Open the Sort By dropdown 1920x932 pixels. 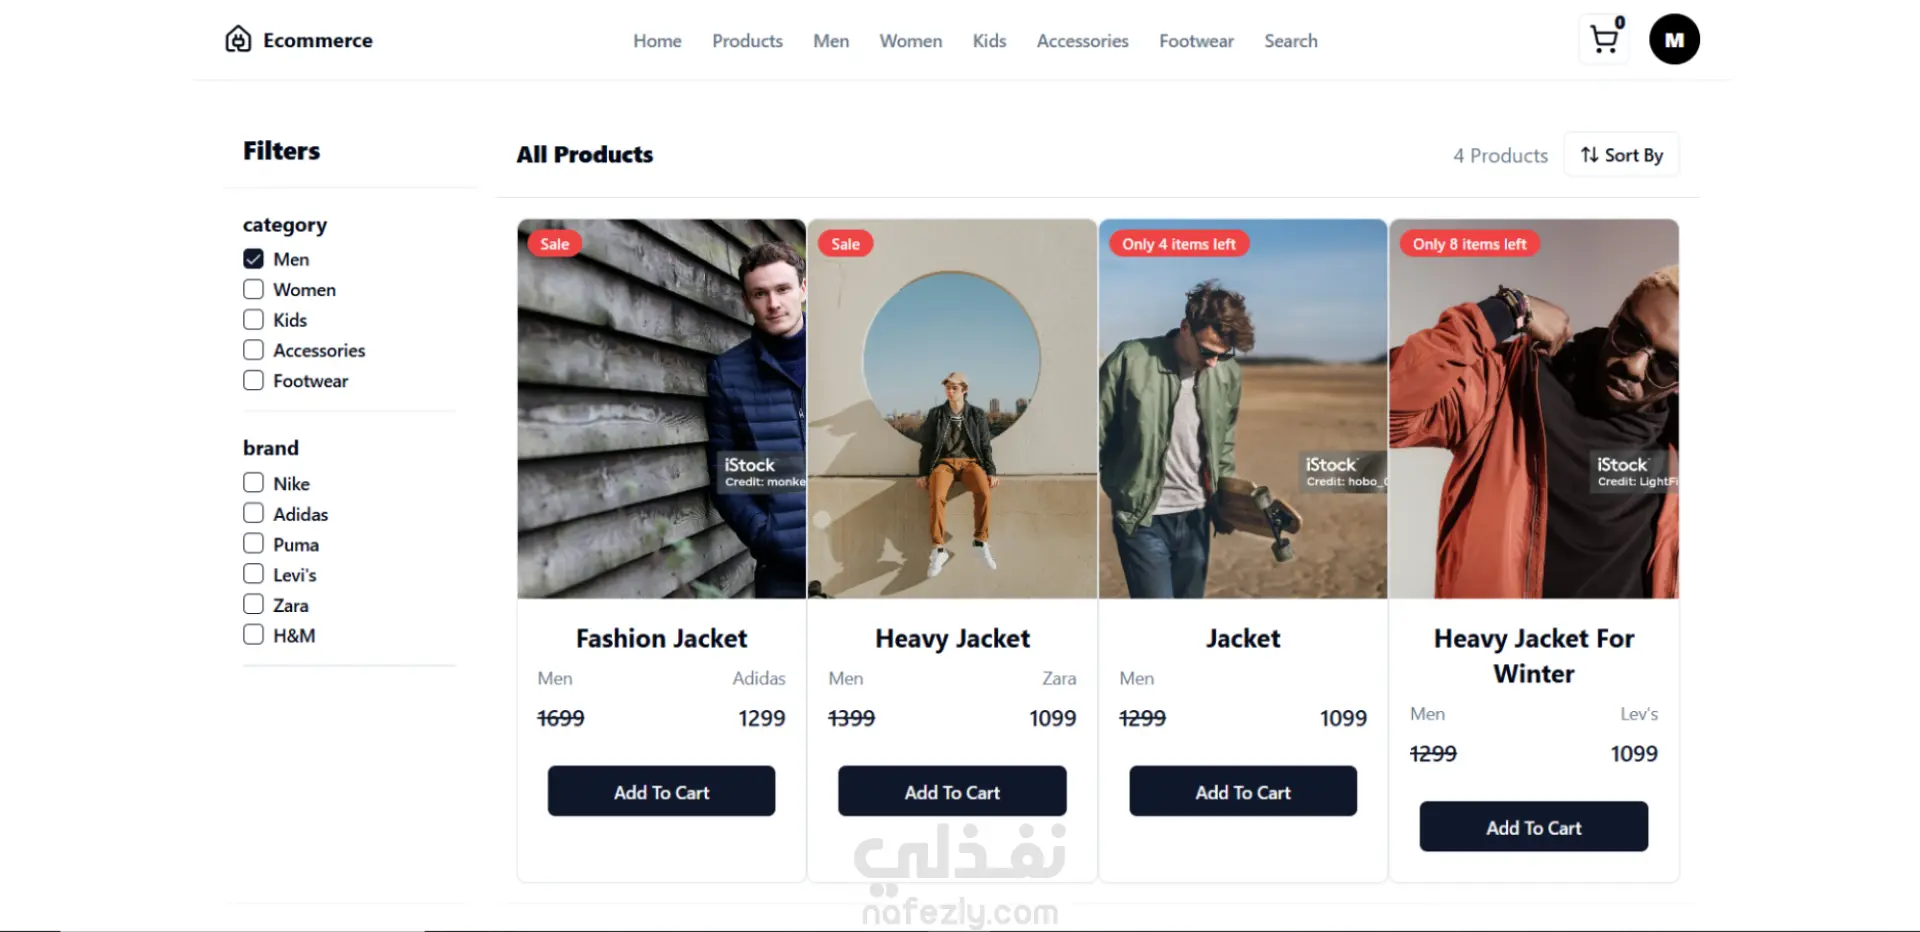coord(1621,155)
